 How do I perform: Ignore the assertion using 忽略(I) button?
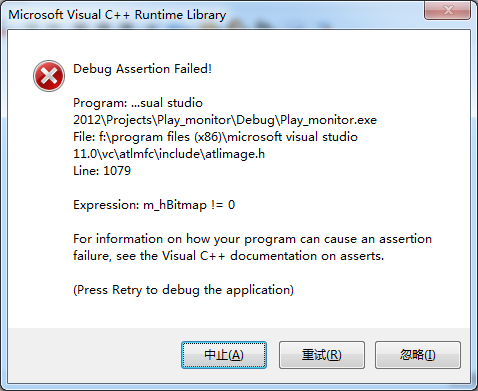coord(418,355)
